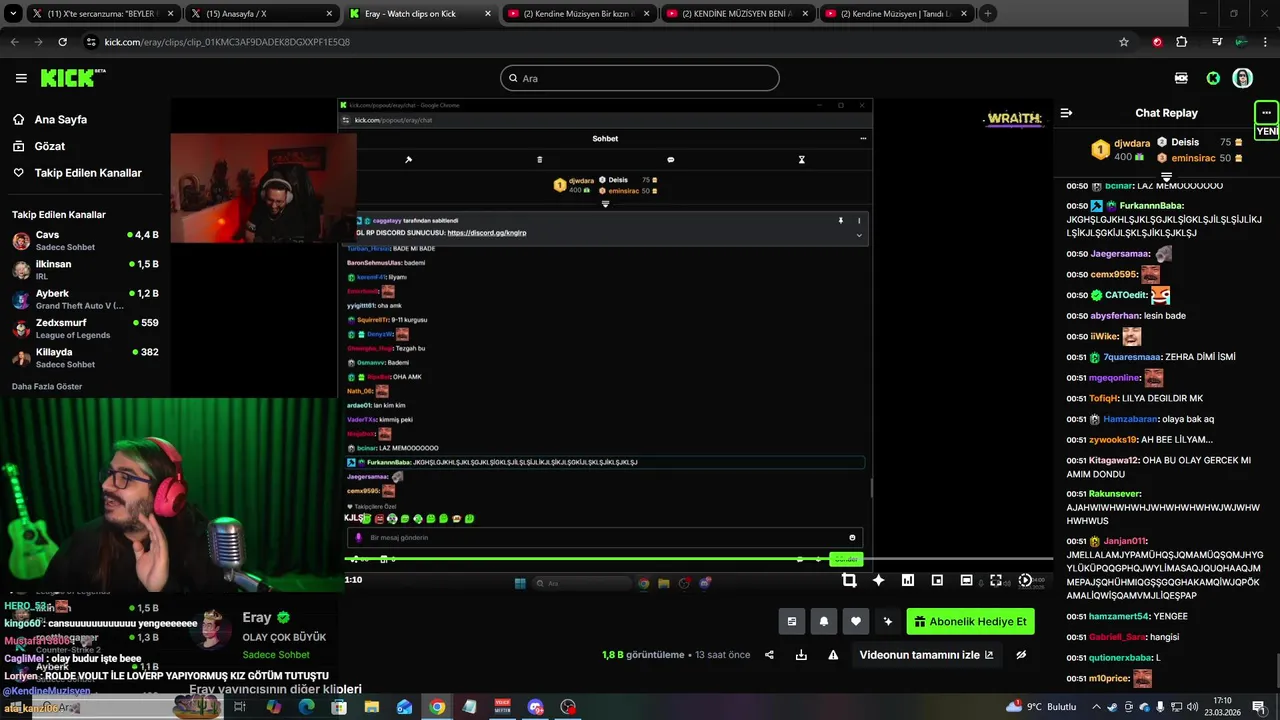Open Gözat in sidebar

[50, 146]
